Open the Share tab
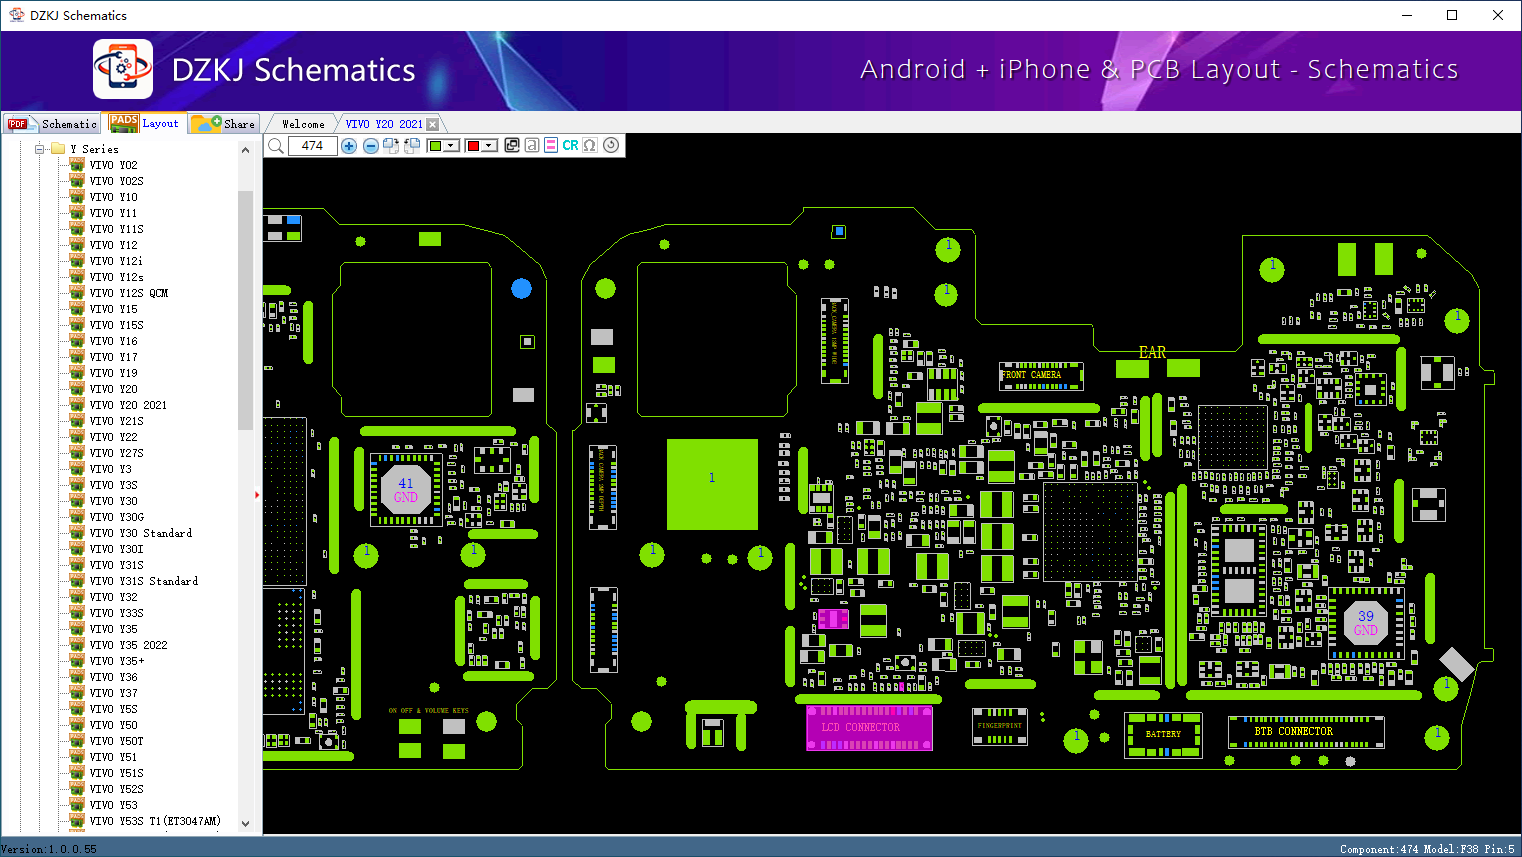This screenshot has height=857, width=1522. tap(224, 124)
